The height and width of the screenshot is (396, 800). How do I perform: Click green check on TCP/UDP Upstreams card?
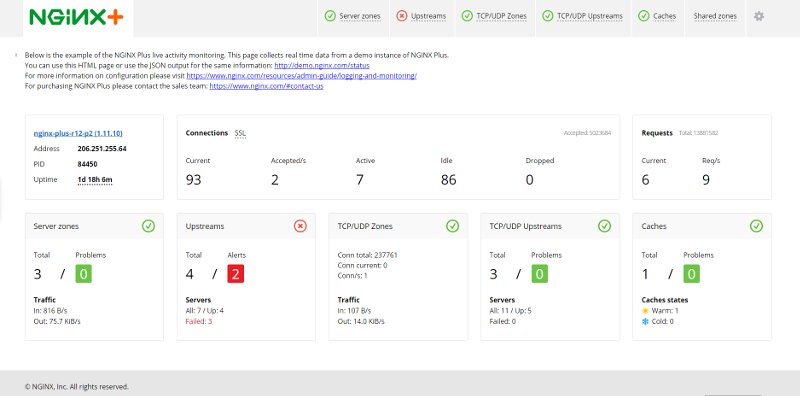coord(605,226)
